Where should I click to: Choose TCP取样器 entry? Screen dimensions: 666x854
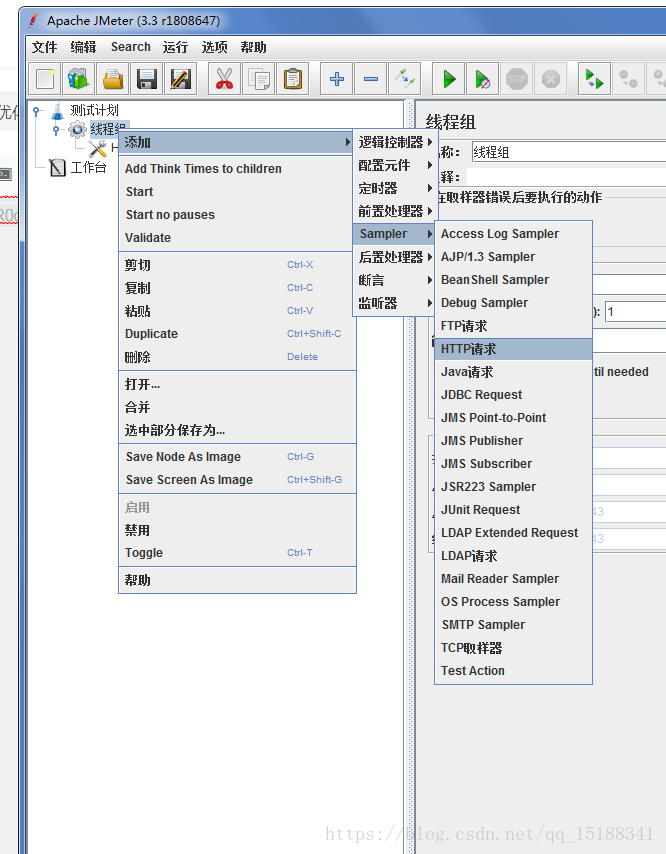pyautogui.click(x=514, y=648)
